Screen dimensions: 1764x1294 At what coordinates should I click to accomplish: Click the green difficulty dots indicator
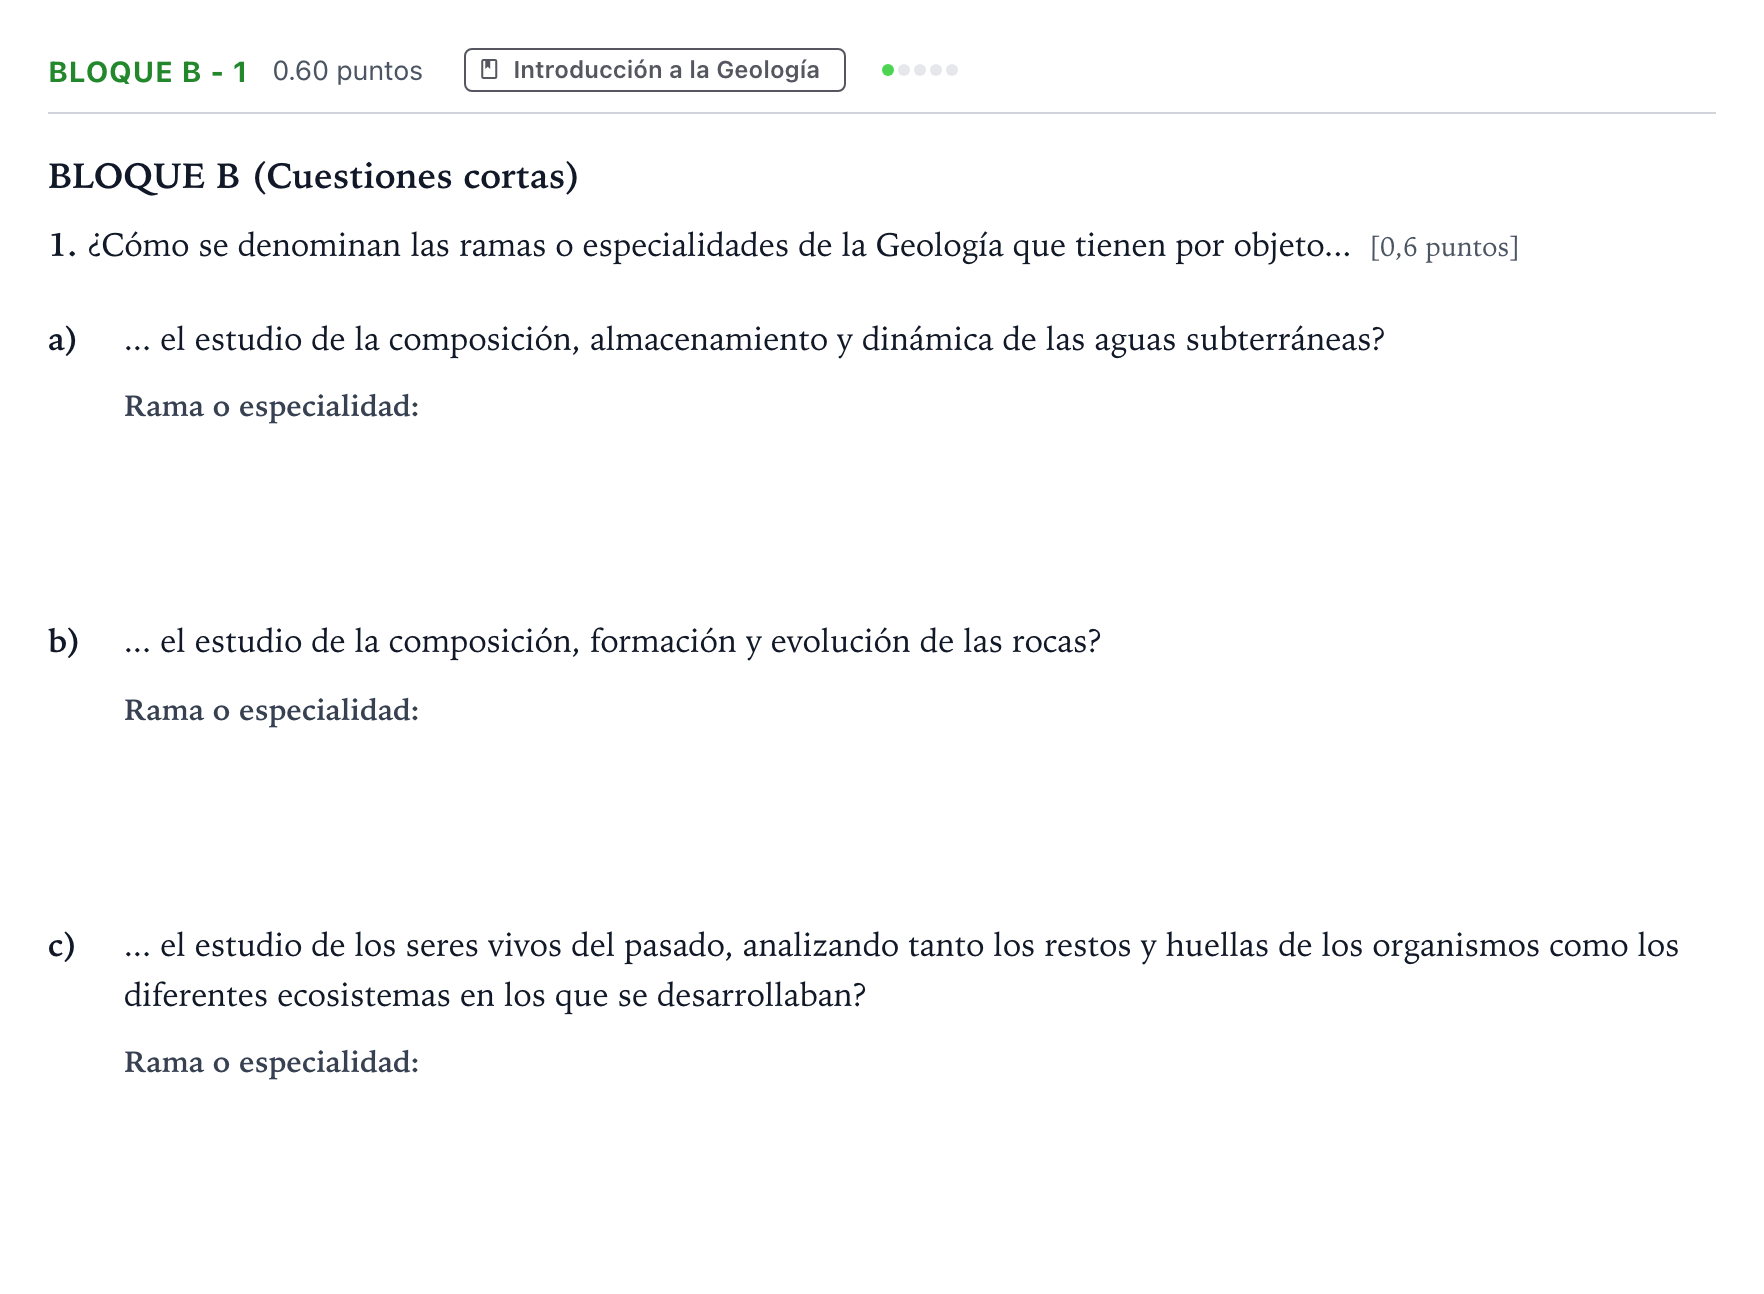pyautogui.click(x=920, y=70)
